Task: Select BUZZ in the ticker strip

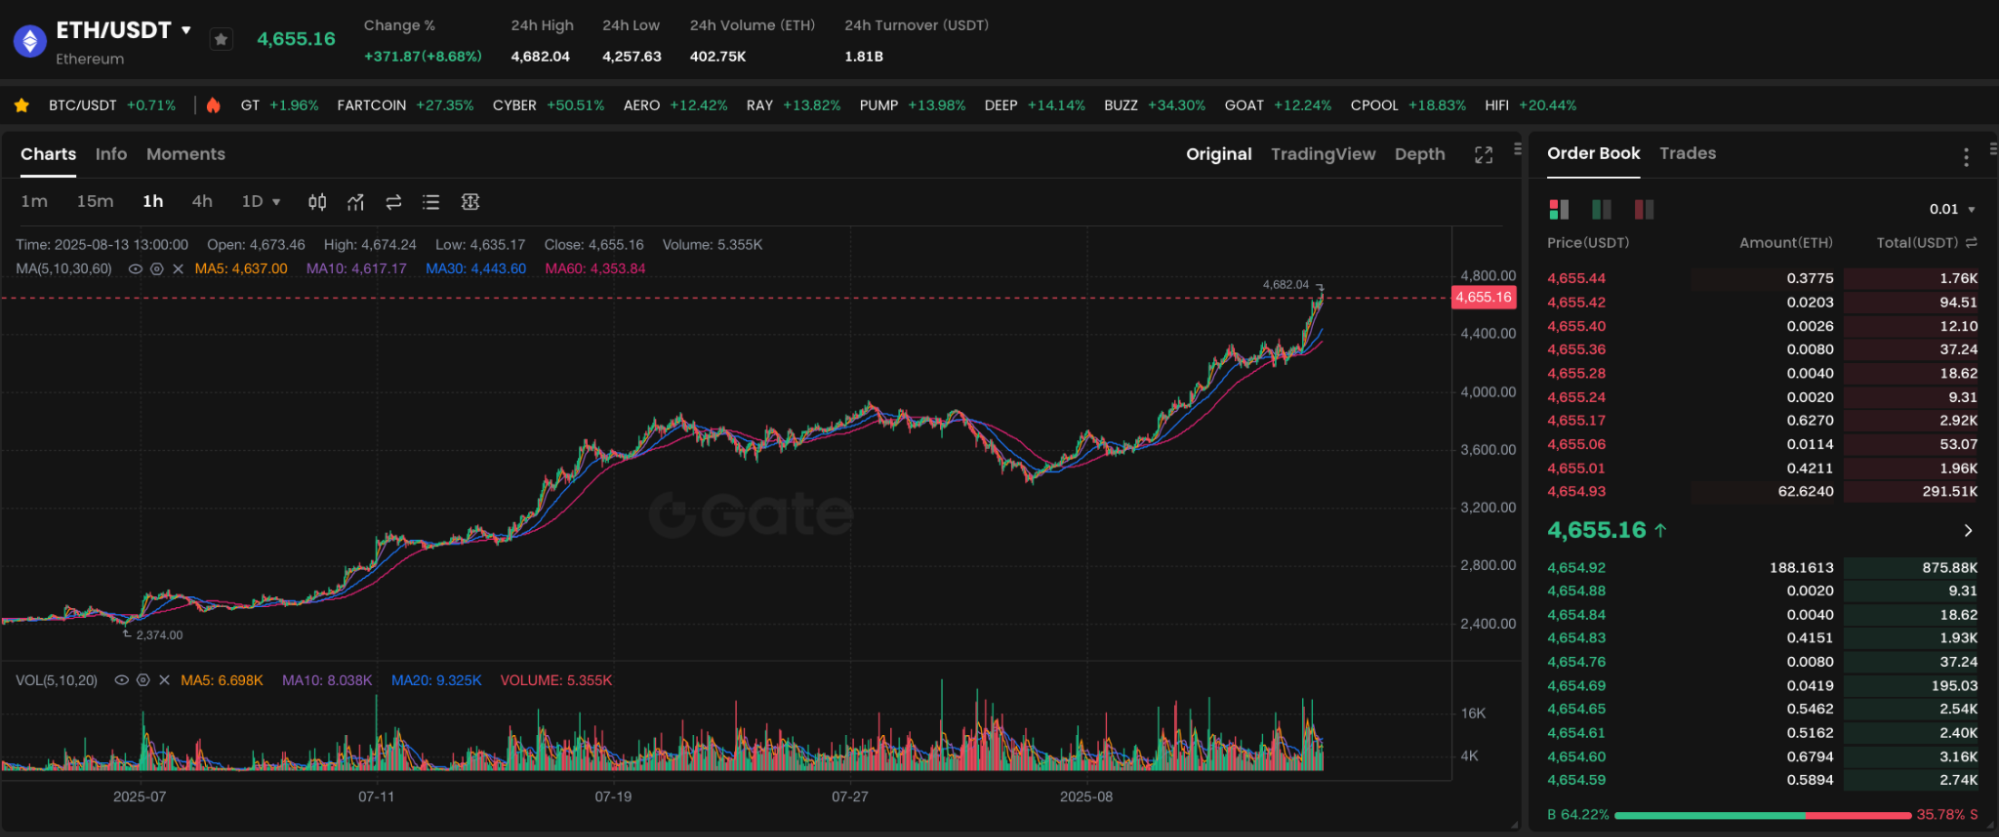Action: tap(1154, 105)
